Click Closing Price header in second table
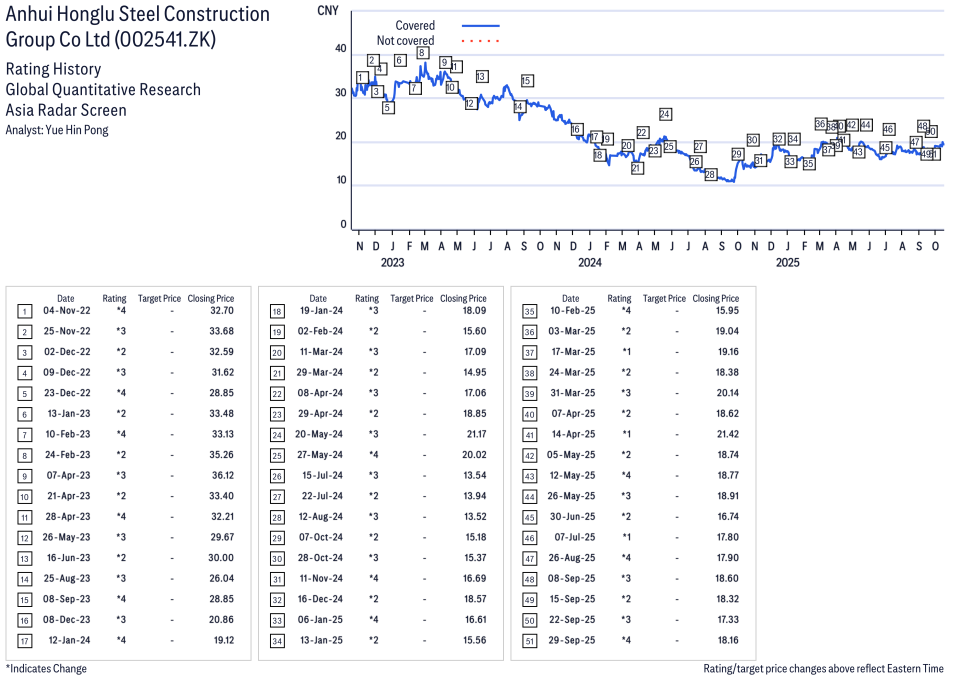The width and height of the screenshot is (955, 675). pyautogui.click(x=463, y=298)
